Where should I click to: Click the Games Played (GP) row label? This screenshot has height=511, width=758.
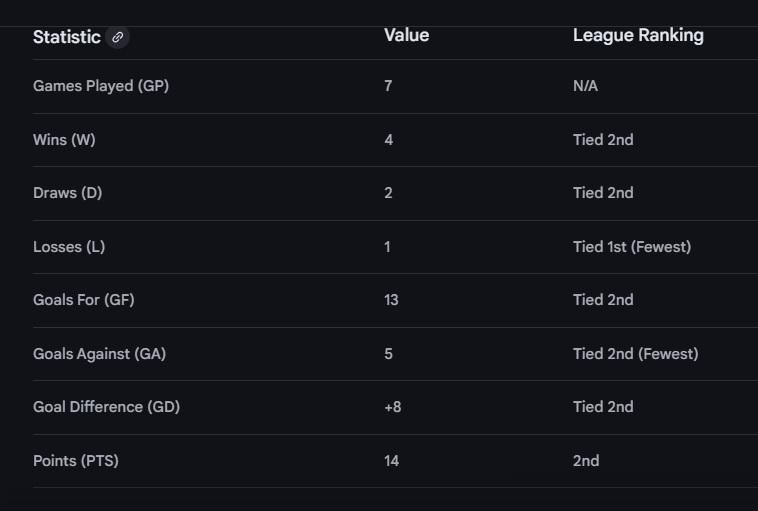101,86
